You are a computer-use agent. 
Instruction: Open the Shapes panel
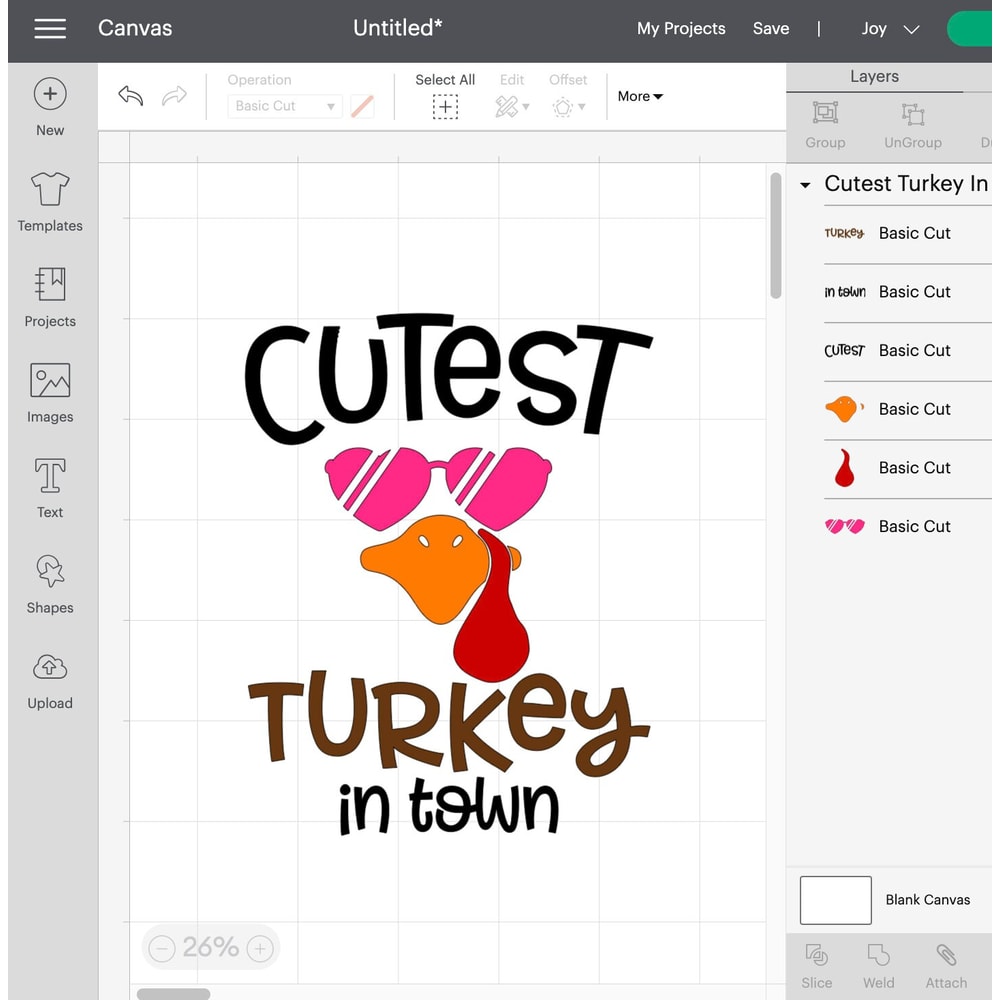(49, 582)
